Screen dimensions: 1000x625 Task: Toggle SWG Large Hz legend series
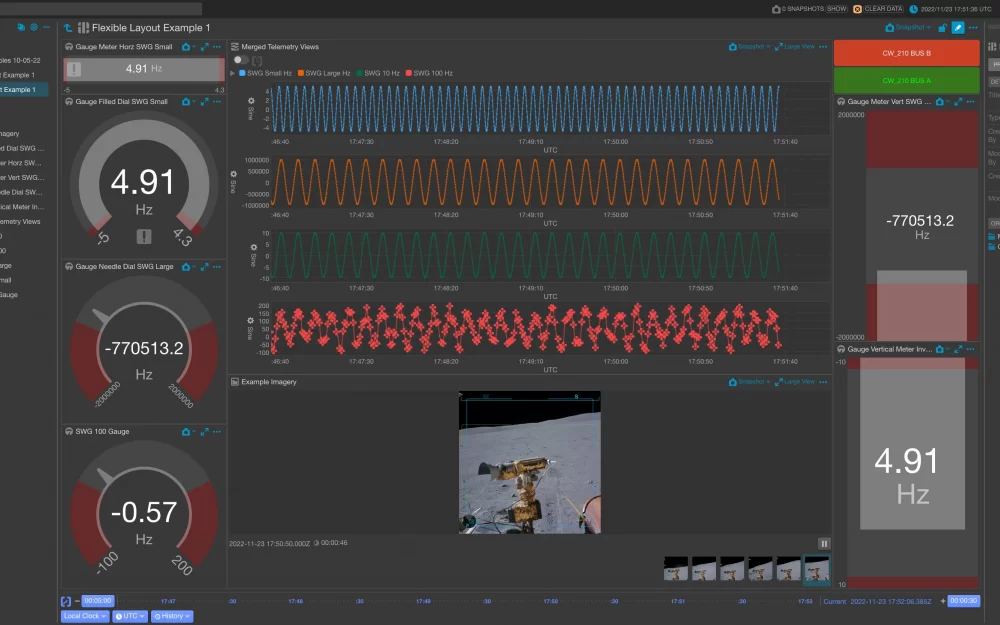[324, 73]
